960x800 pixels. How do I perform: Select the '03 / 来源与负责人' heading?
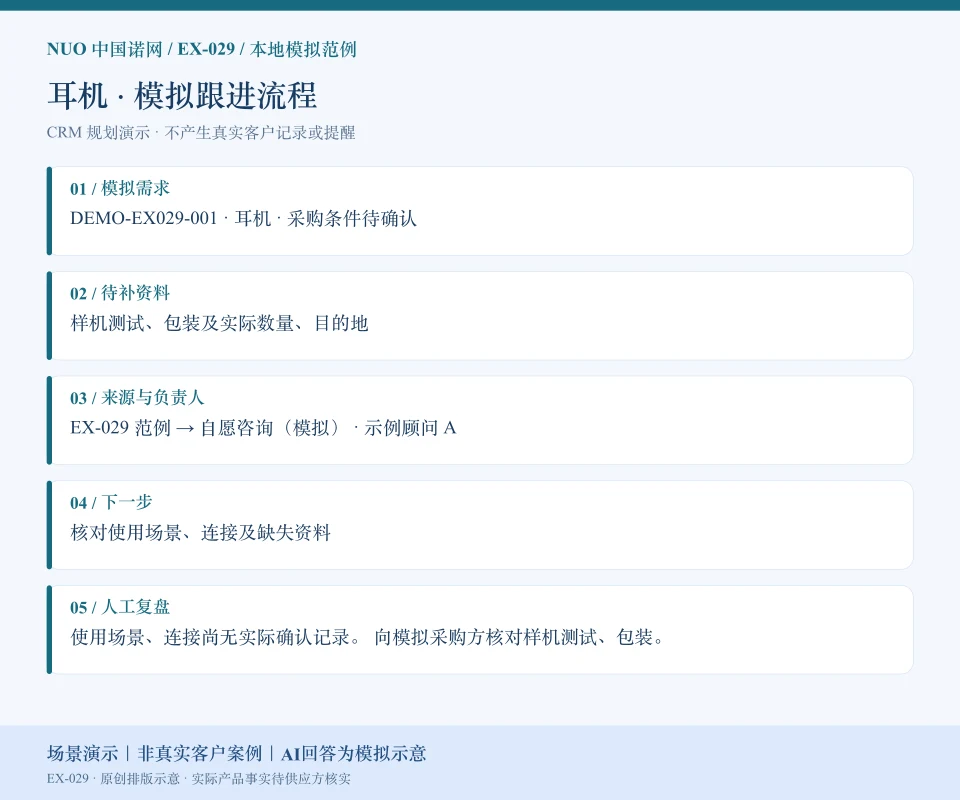[137, 397]
